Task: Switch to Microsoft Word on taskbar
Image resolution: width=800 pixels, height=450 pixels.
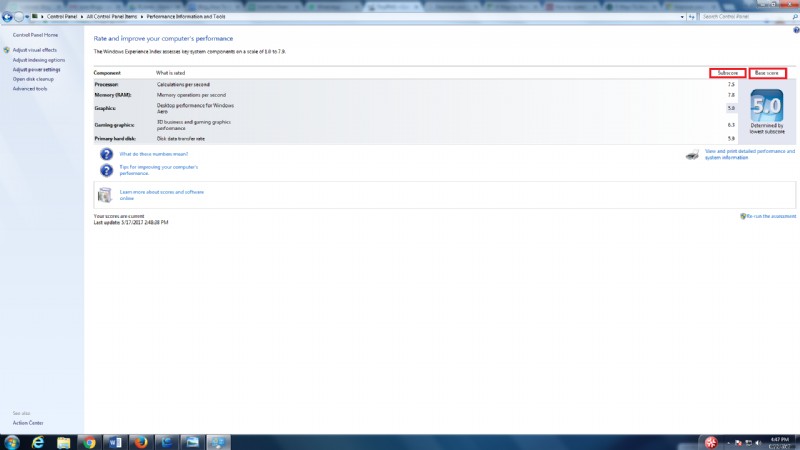Action: (x=115, y=442)
